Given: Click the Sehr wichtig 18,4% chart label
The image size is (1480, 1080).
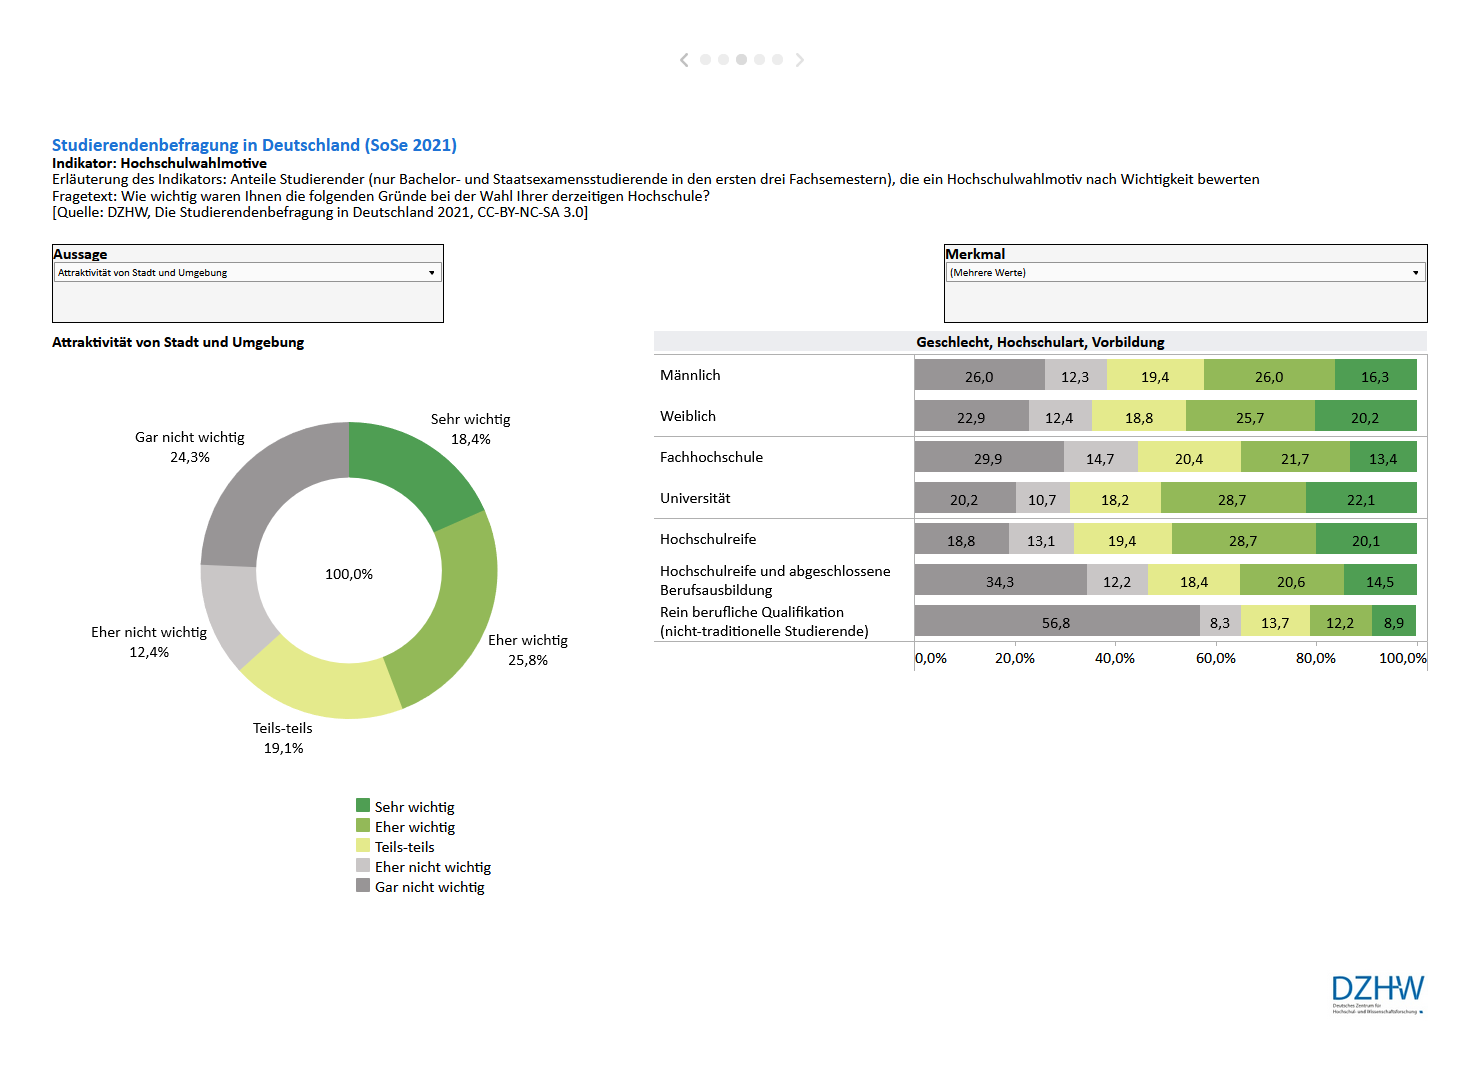Looking at the screenshot, I should (471, 429).
